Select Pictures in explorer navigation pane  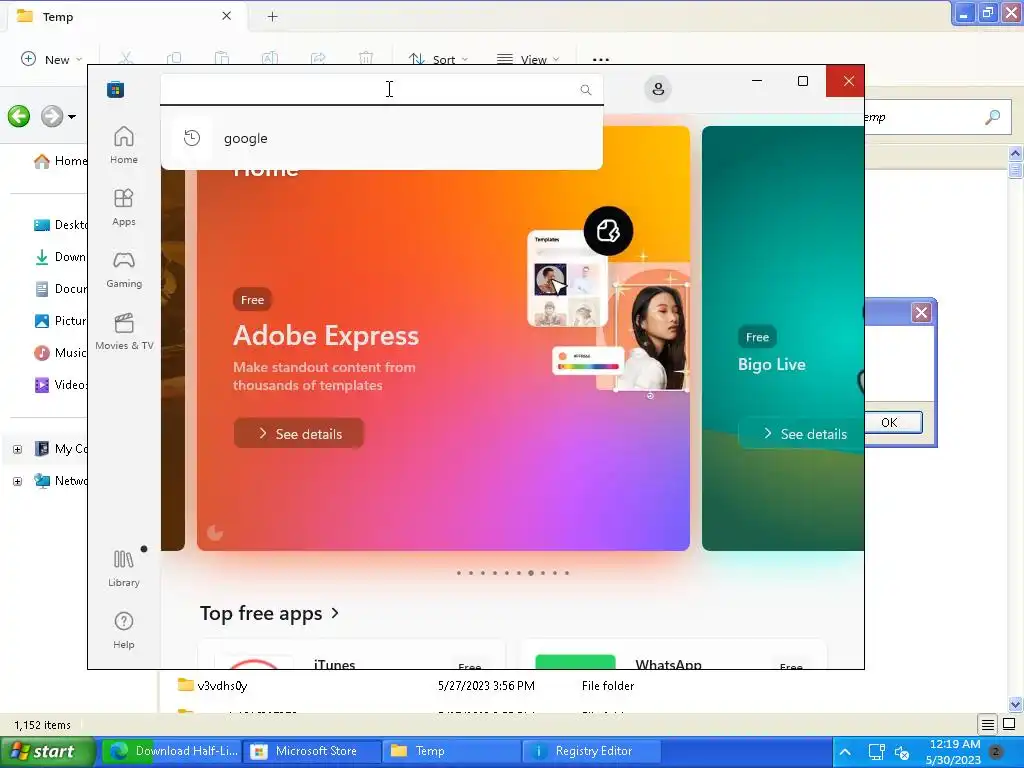[60, 321]
